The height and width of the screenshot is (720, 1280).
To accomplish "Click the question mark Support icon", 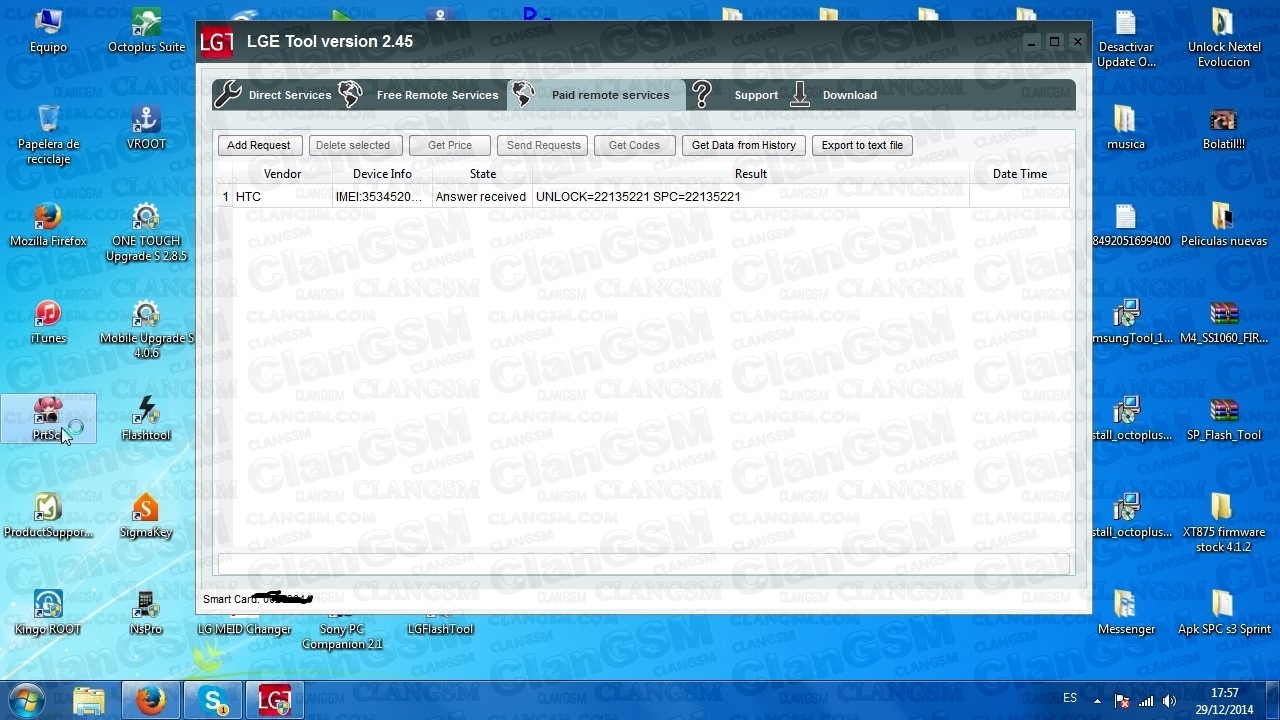I will (x=702, y=94).
